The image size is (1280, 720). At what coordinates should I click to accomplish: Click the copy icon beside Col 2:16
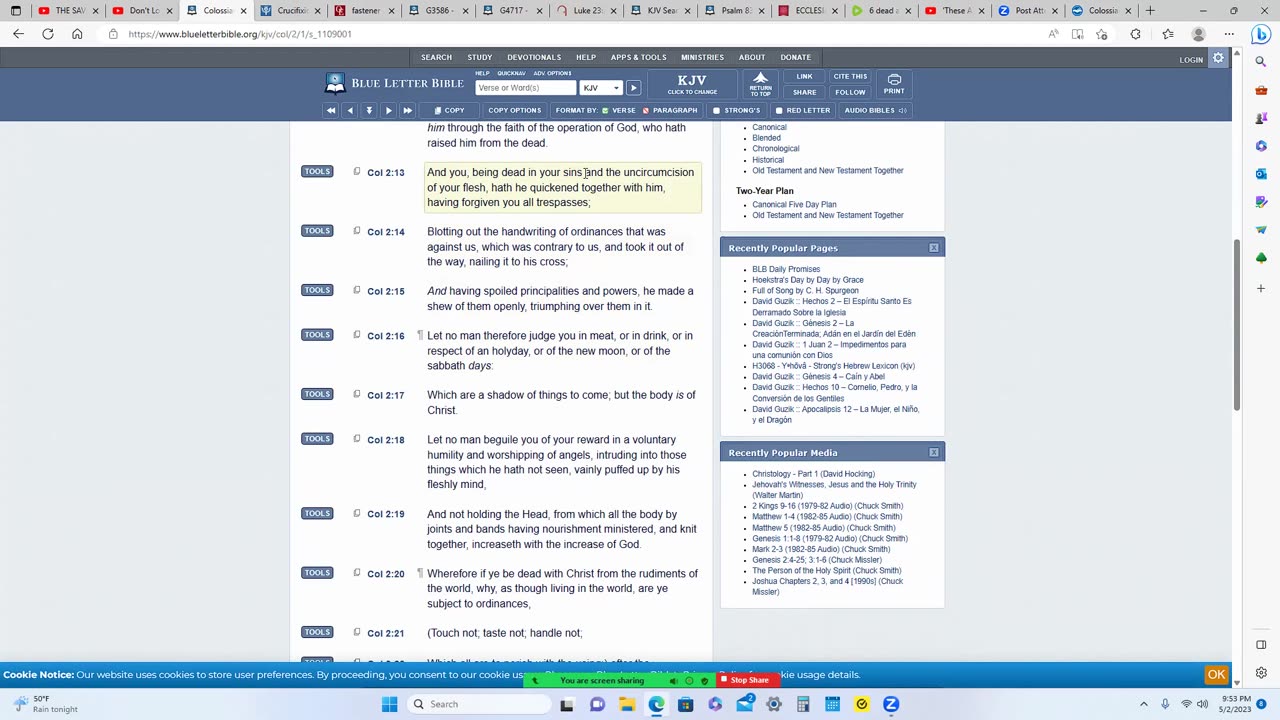click(x=356, y=335)
